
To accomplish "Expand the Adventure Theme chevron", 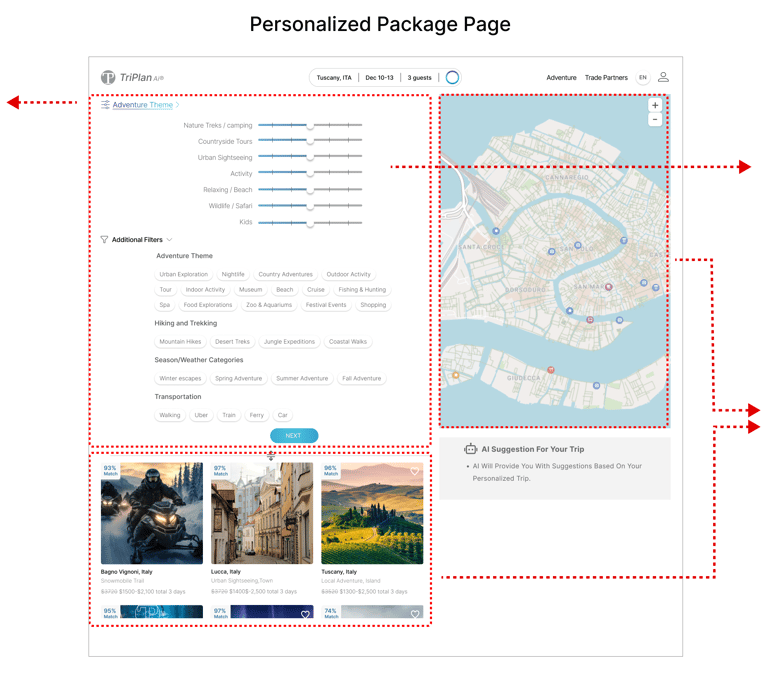I will click(177, 105).
